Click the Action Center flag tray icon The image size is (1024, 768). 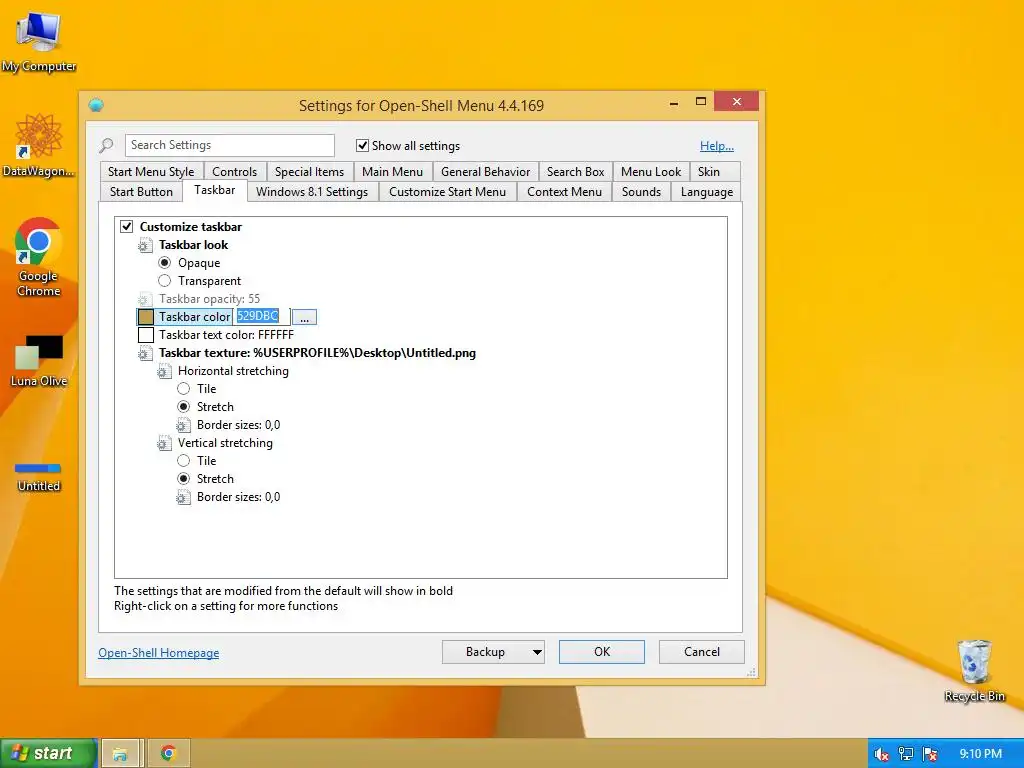click(x=931, y=754)
